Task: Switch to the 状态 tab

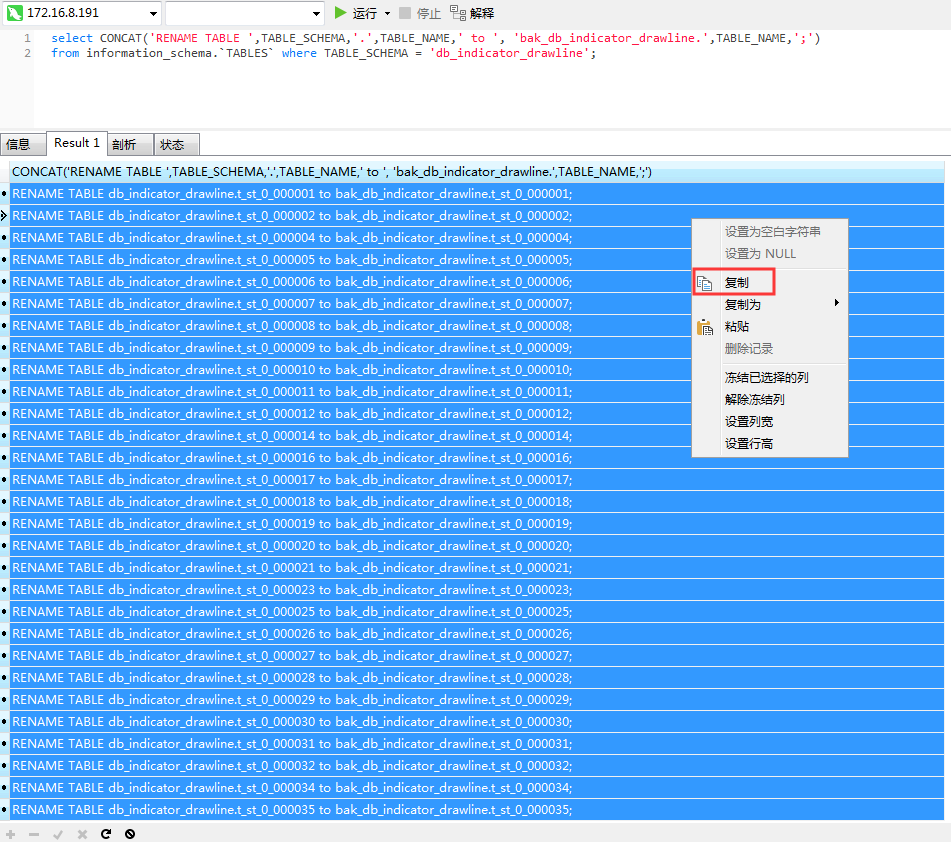Action: tap(176, 144)
